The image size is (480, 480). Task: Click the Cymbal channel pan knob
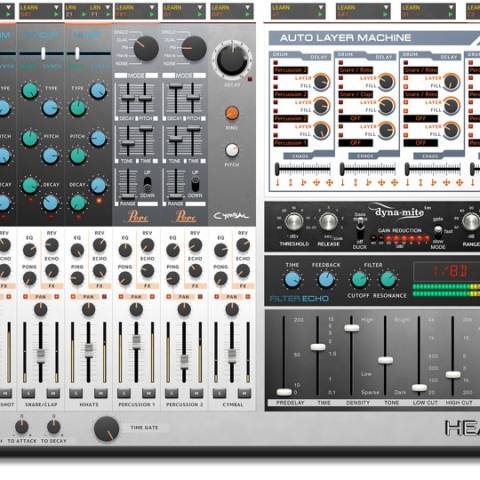click(232, 310)
